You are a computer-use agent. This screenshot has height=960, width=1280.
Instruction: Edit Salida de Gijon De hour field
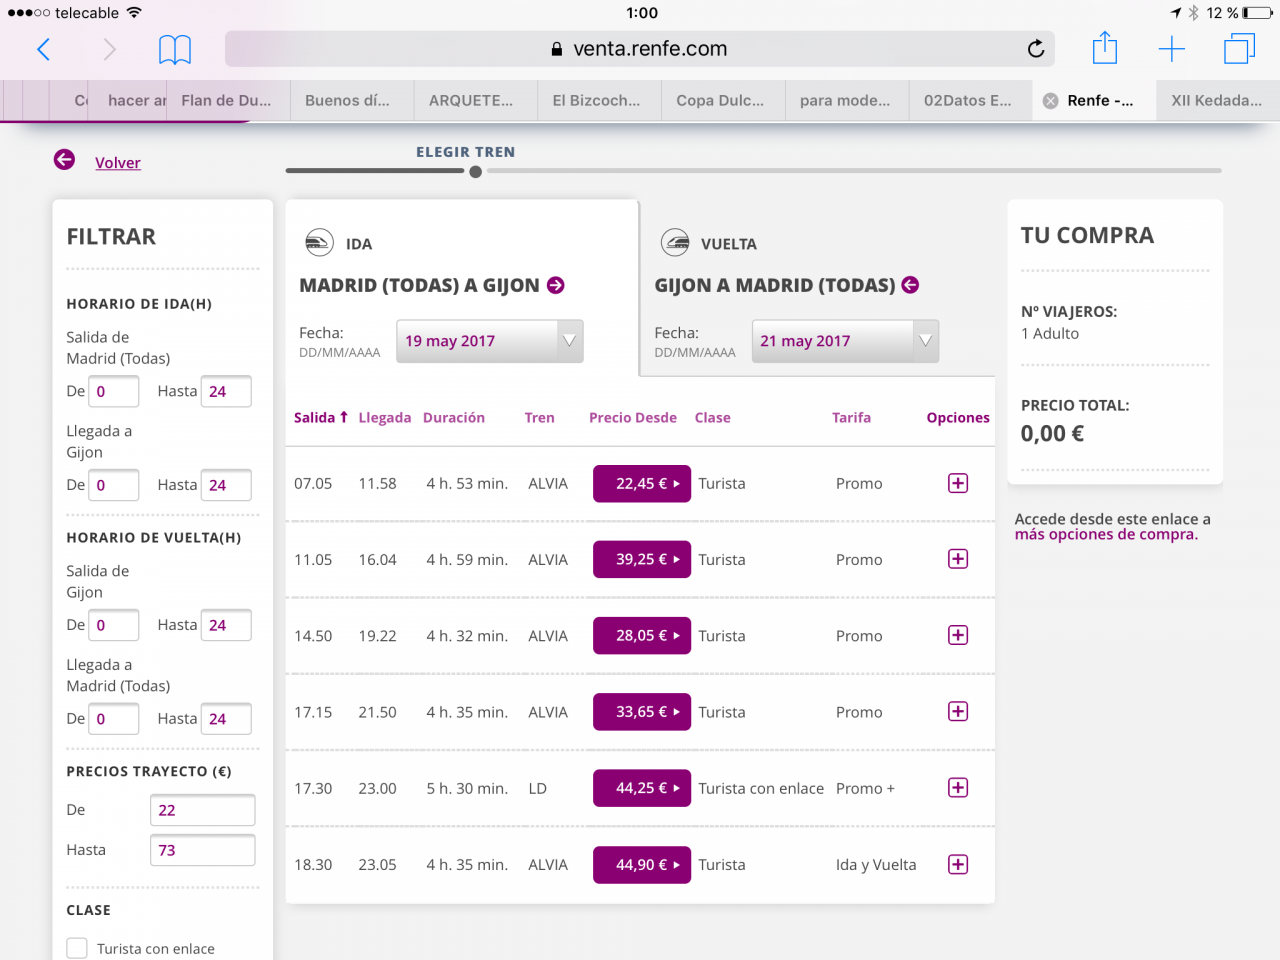click(114, 625)
